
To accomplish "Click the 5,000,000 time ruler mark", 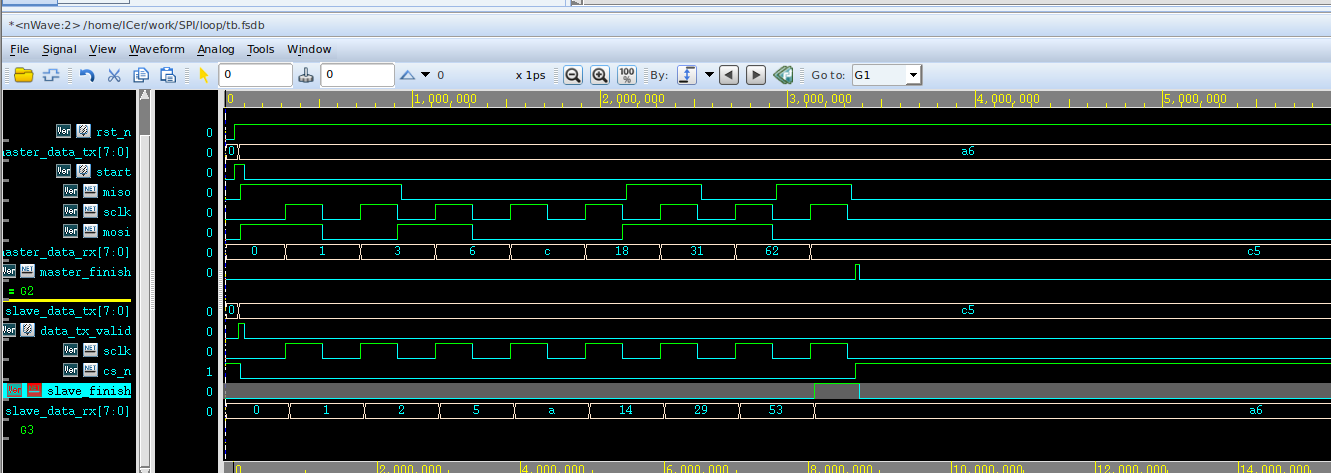I will tap(1195, 99).
